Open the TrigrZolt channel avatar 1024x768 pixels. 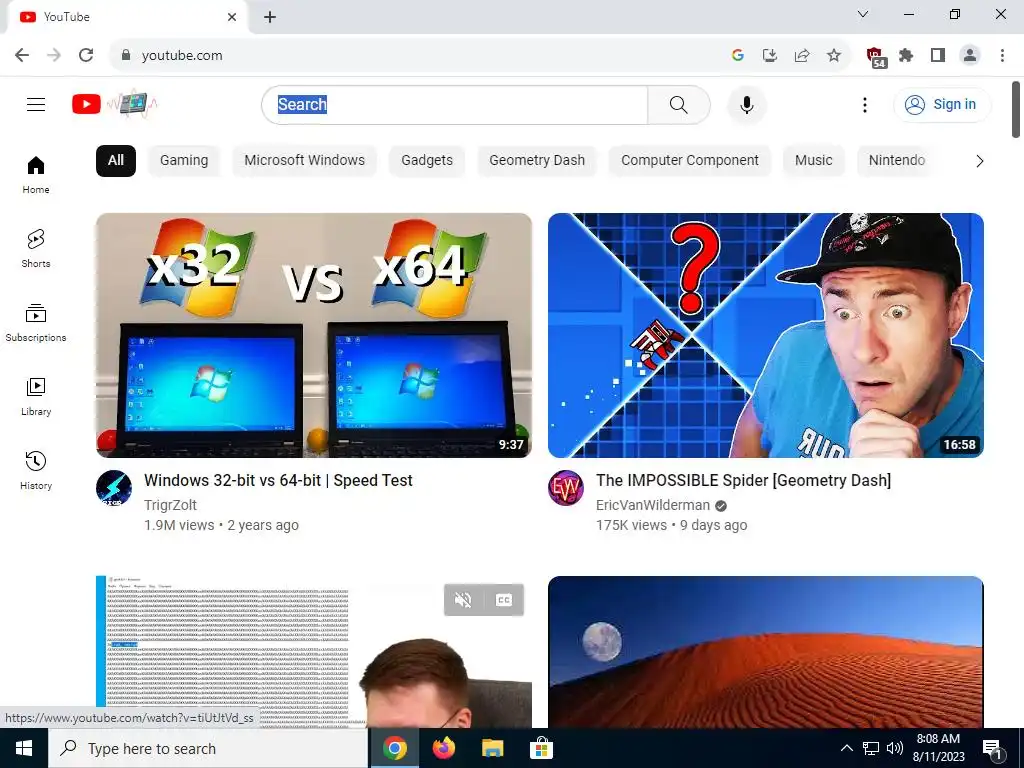click(114, 488)
